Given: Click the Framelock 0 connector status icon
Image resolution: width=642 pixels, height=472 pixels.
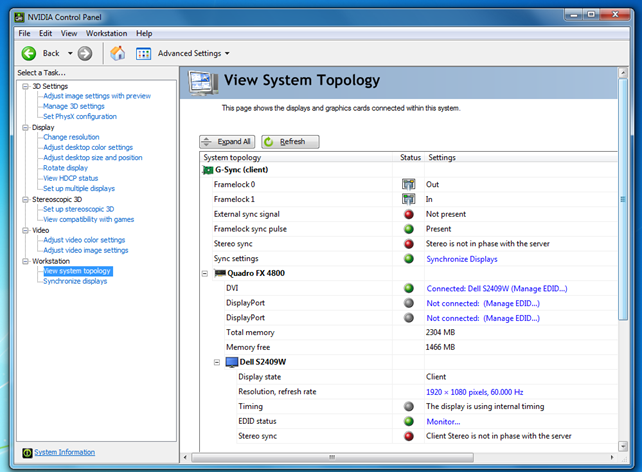Looking at the screenshot, I should coord(408,184).
